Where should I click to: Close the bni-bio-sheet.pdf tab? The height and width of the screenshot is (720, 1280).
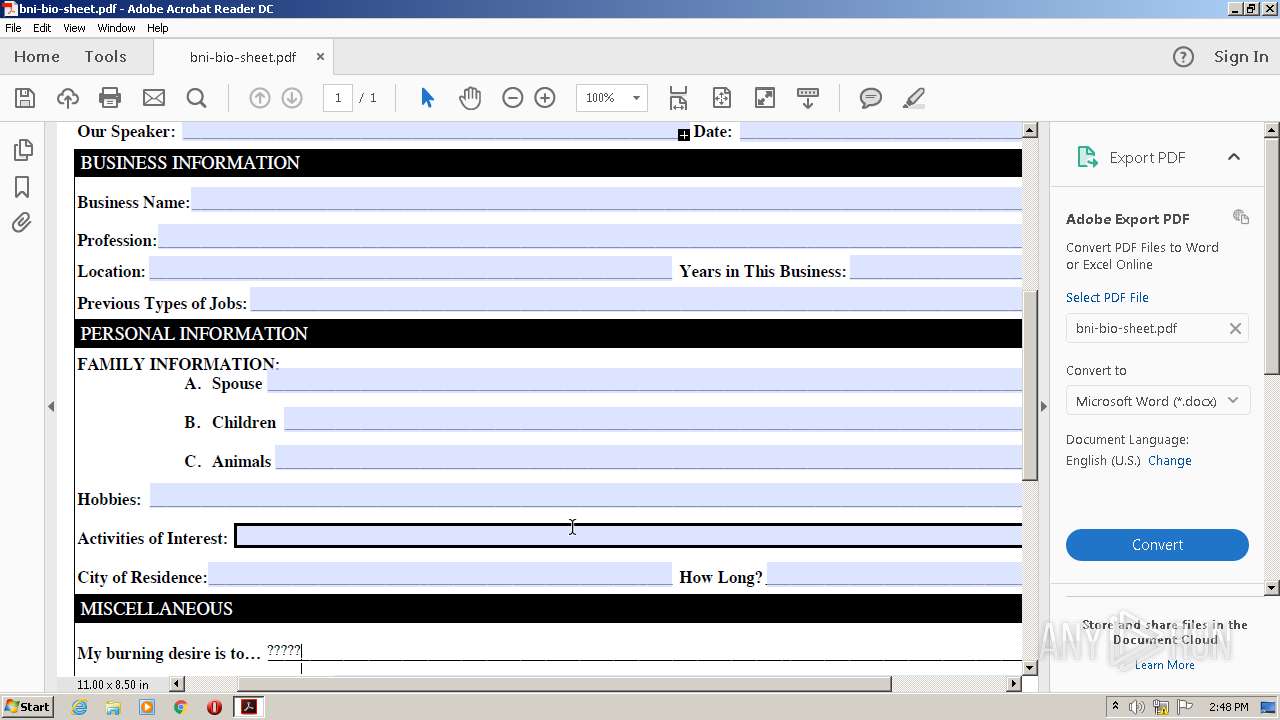(320, 57)
